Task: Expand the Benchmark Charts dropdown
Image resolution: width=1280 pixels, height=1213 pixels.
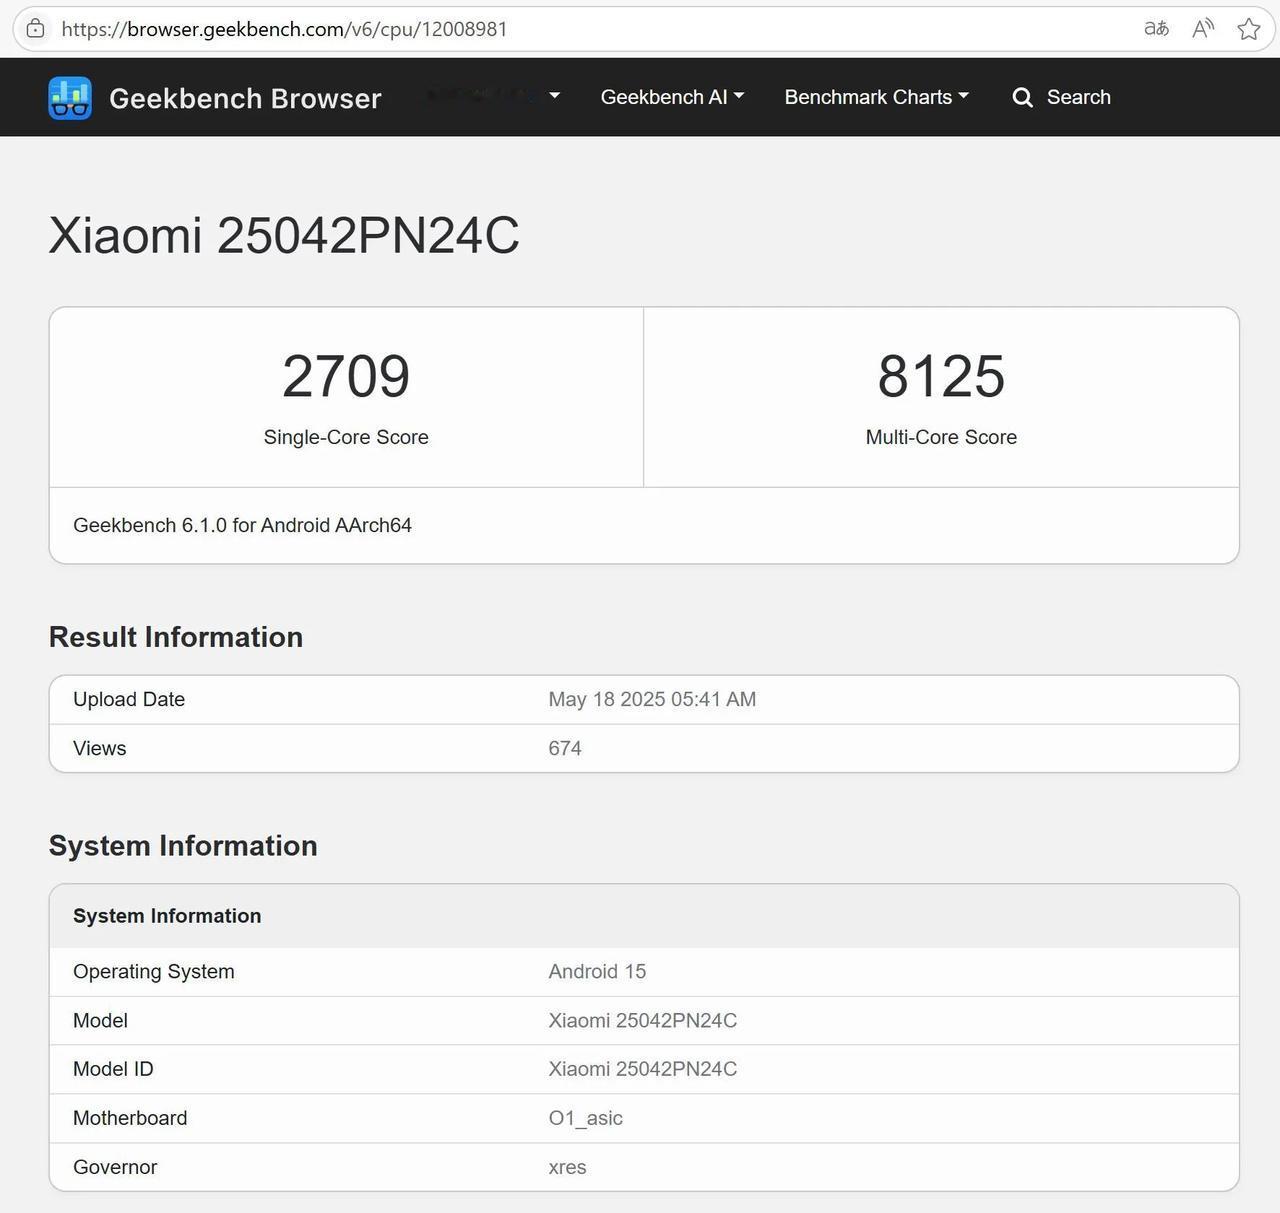Action: tap(877, 97)
